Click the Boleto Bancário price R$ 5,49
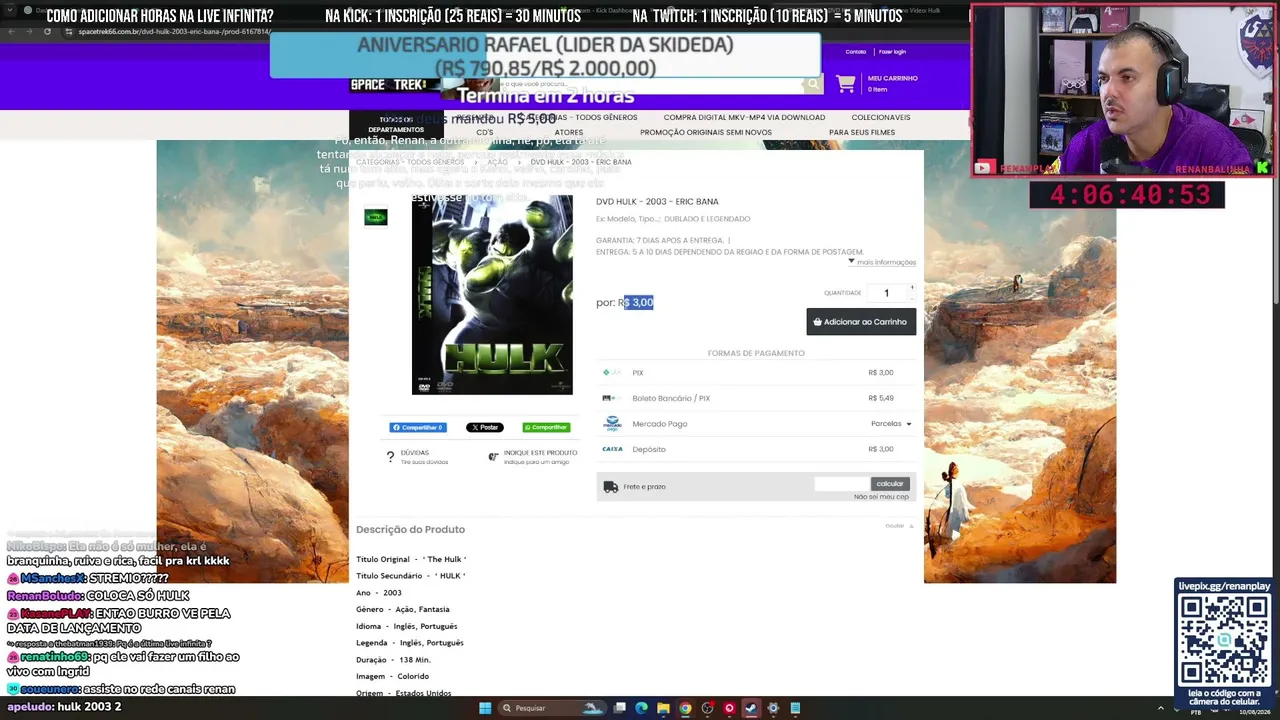 point(881,398)
